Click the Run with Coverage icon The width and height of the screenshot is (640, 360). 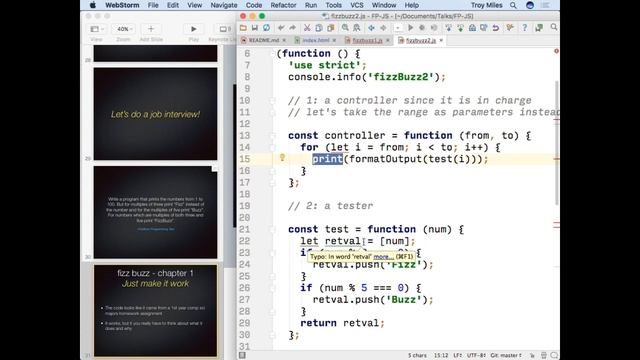pos(434,28)
